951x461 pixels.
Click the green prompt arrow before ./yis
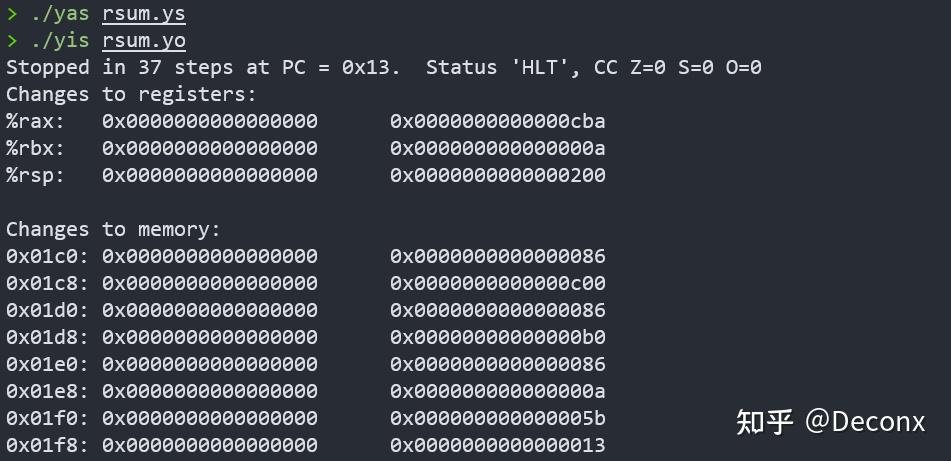pyautogui.click(x=11, y=41)
